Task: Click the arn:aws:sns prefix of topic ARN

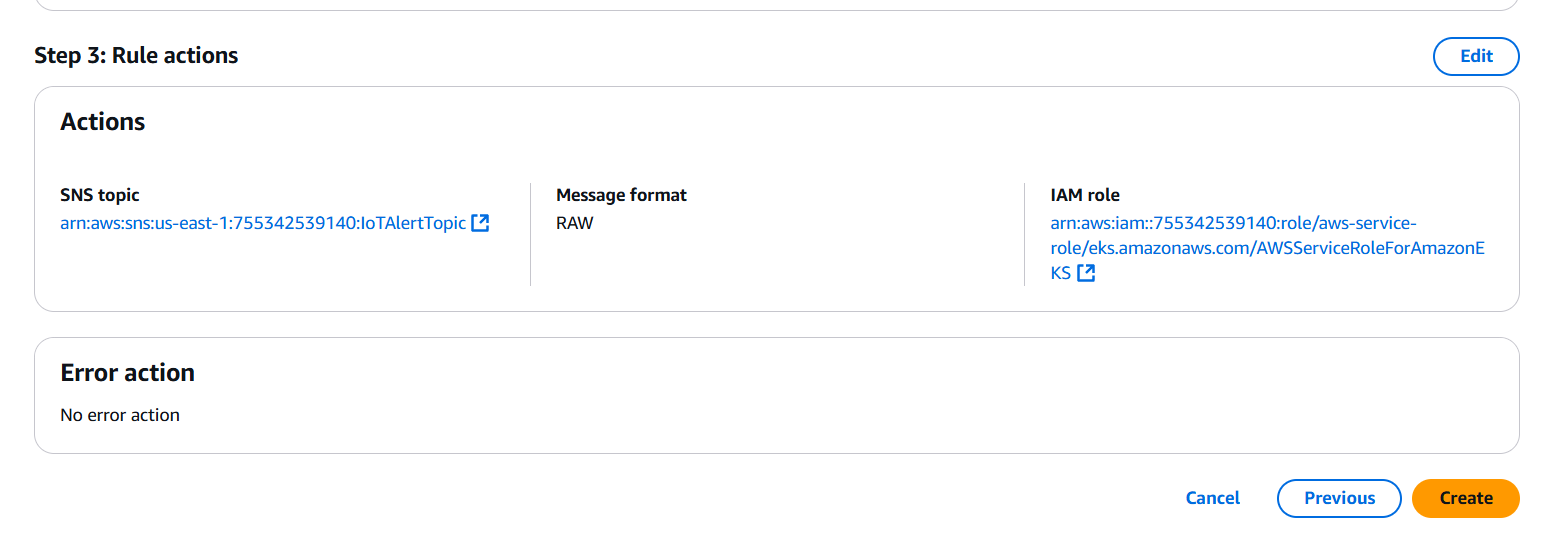Action: pyautogui.click(x=100, y=223)
